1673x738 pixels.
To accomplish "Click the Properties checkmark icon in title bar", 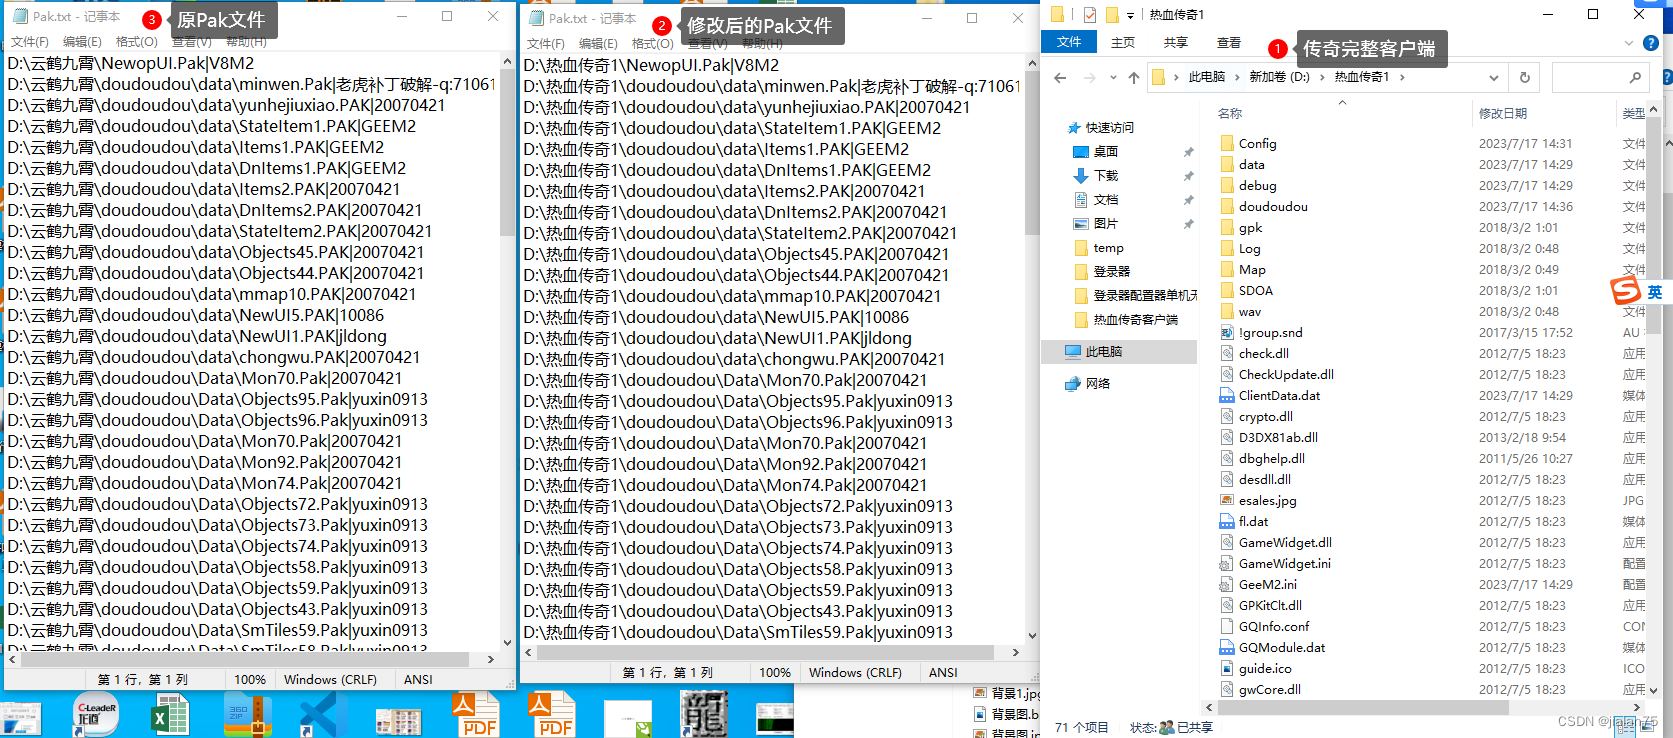I will pos(1089,14).
